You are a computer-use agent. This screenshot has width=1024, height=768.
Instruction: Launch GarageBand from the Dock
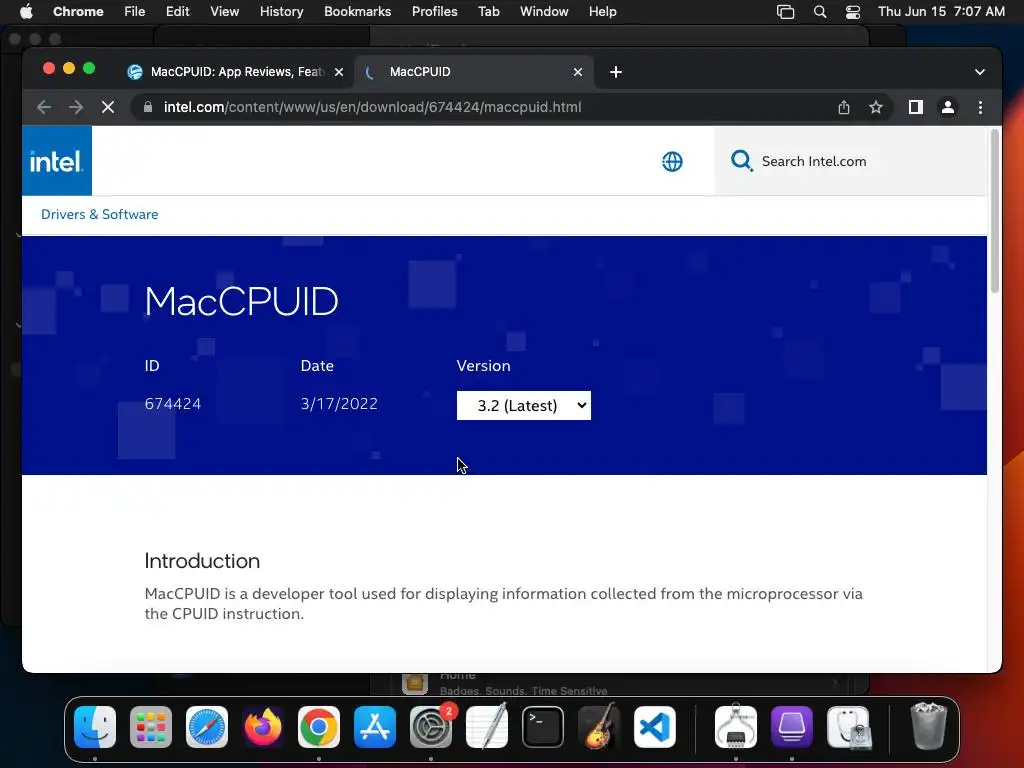(x=599, y=727)
